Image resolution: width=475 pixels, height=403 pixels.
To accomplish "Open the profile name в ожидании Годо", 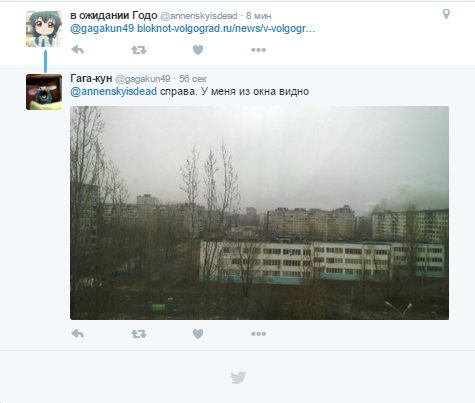I will (x=114, y=15).
